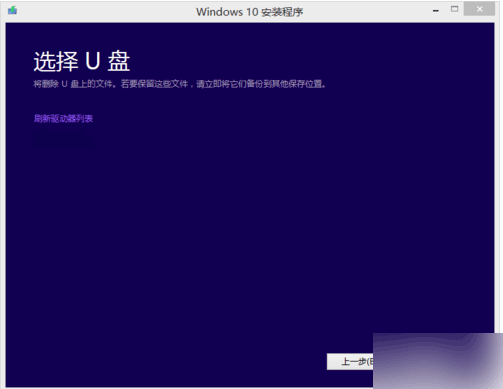Close the Windows 10 安装程序 window
The height and width of the screenshot is (389, 503).
click(x=479, y=9)
